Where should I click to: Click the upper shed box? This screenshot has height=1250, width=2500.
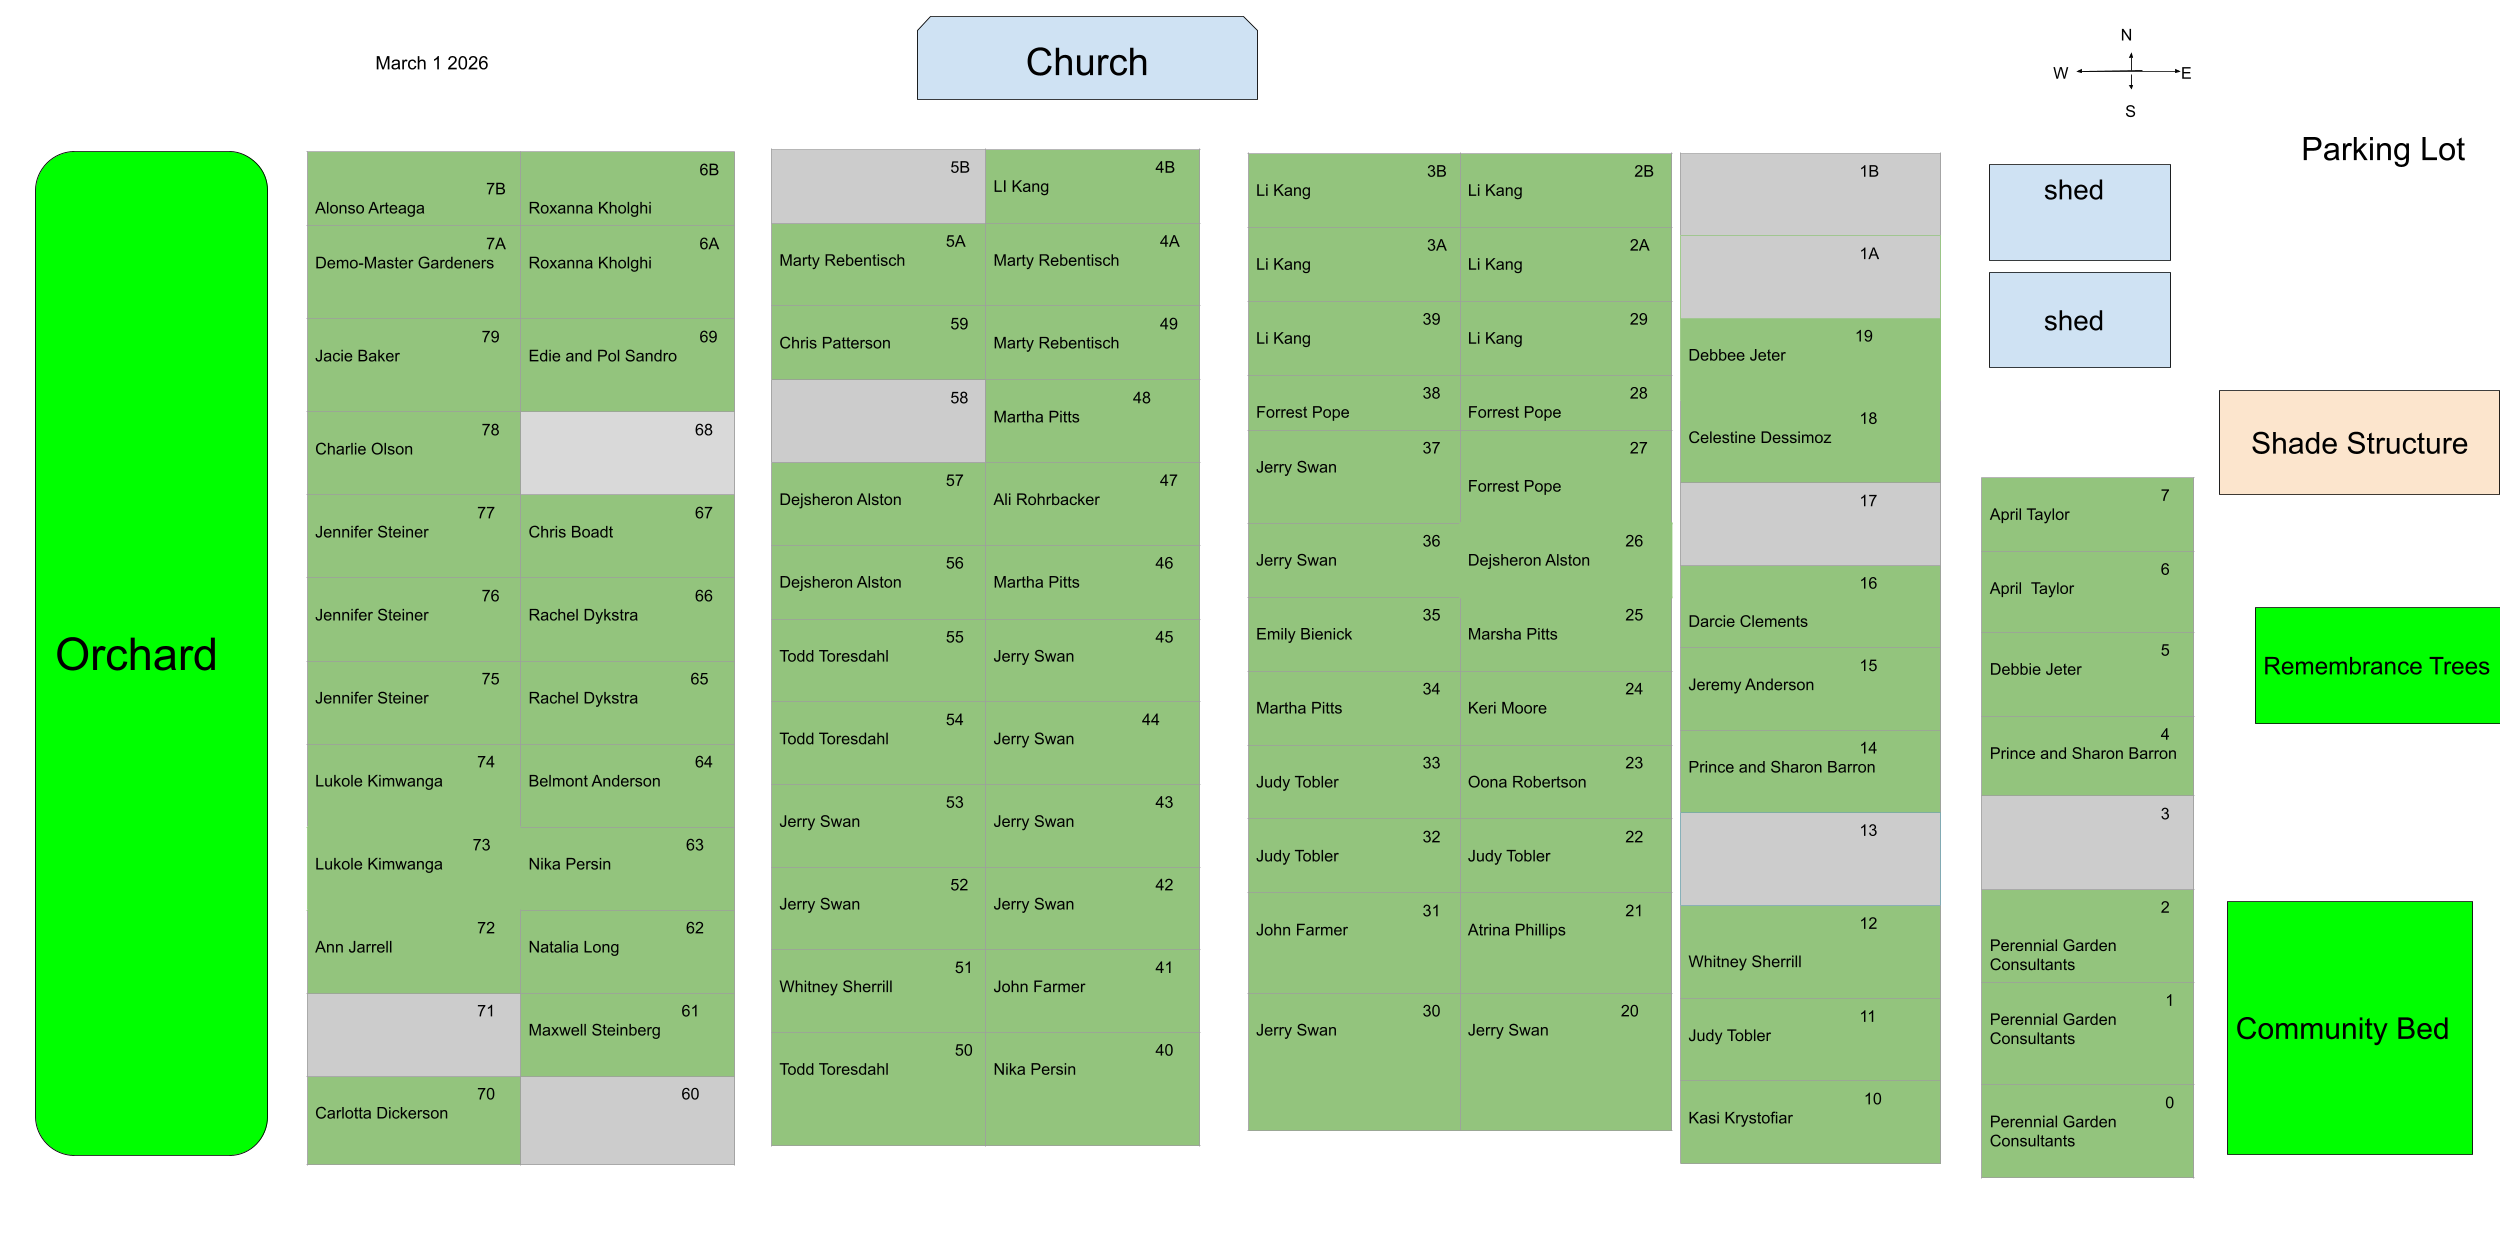(x=2079, y=212)
